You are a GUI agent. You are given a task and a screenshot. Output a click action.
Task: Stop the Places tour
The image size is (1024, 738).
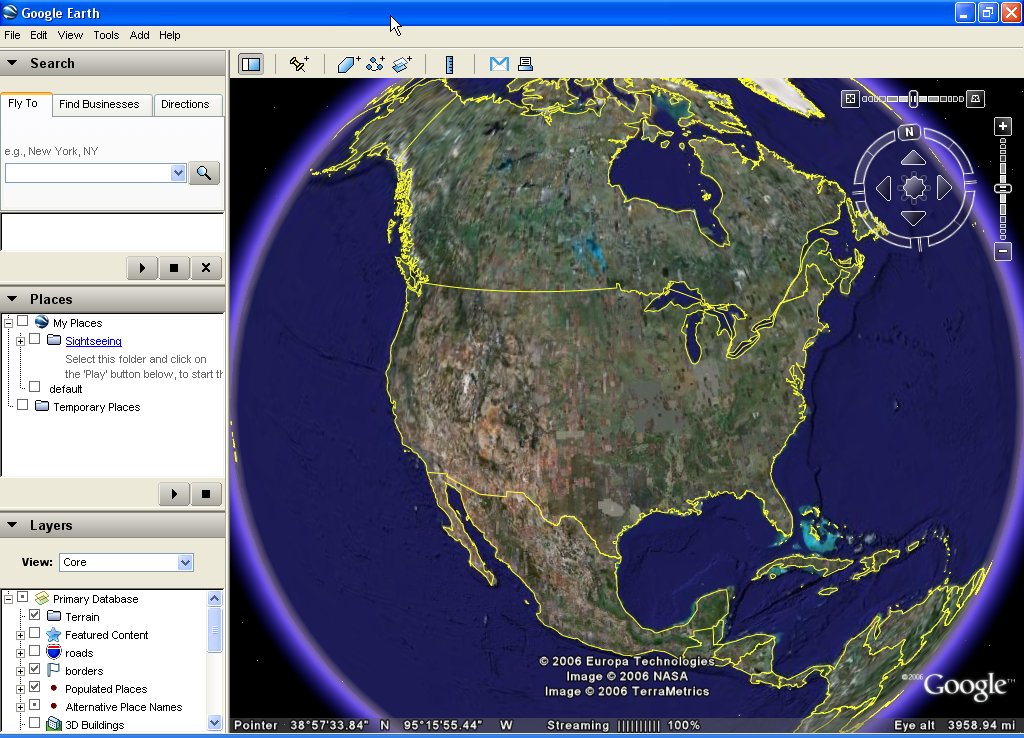[206, 494]
